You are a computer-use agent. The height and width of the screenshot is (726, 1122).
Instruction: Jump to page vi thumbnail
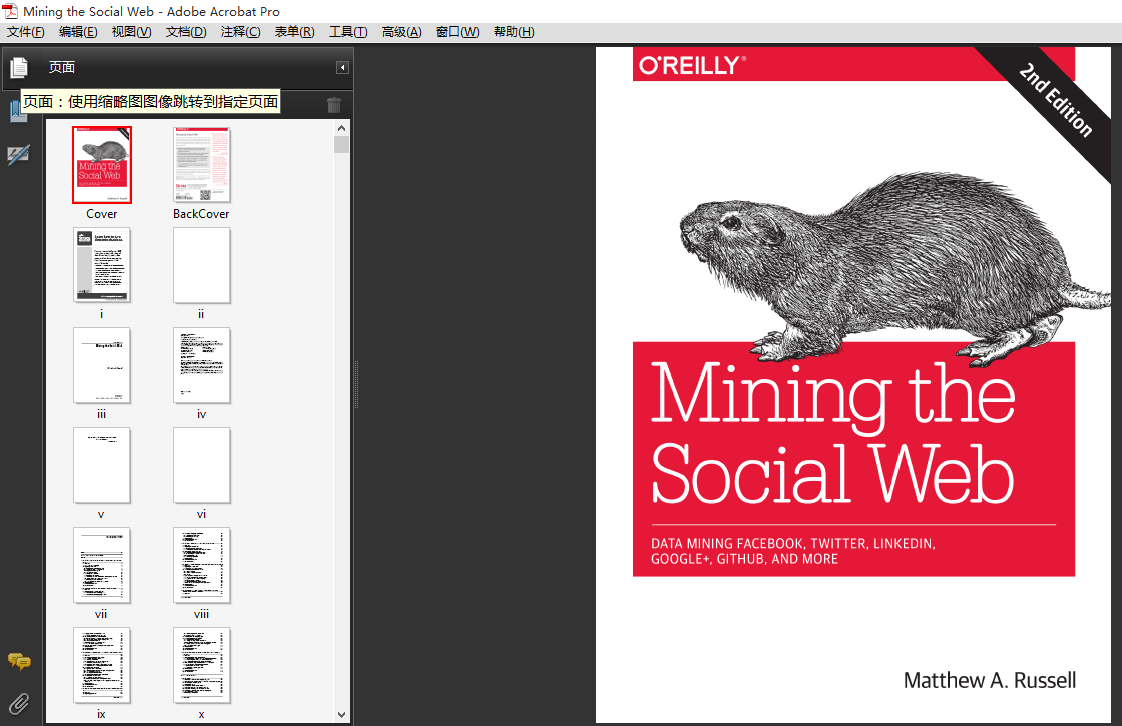202,466
